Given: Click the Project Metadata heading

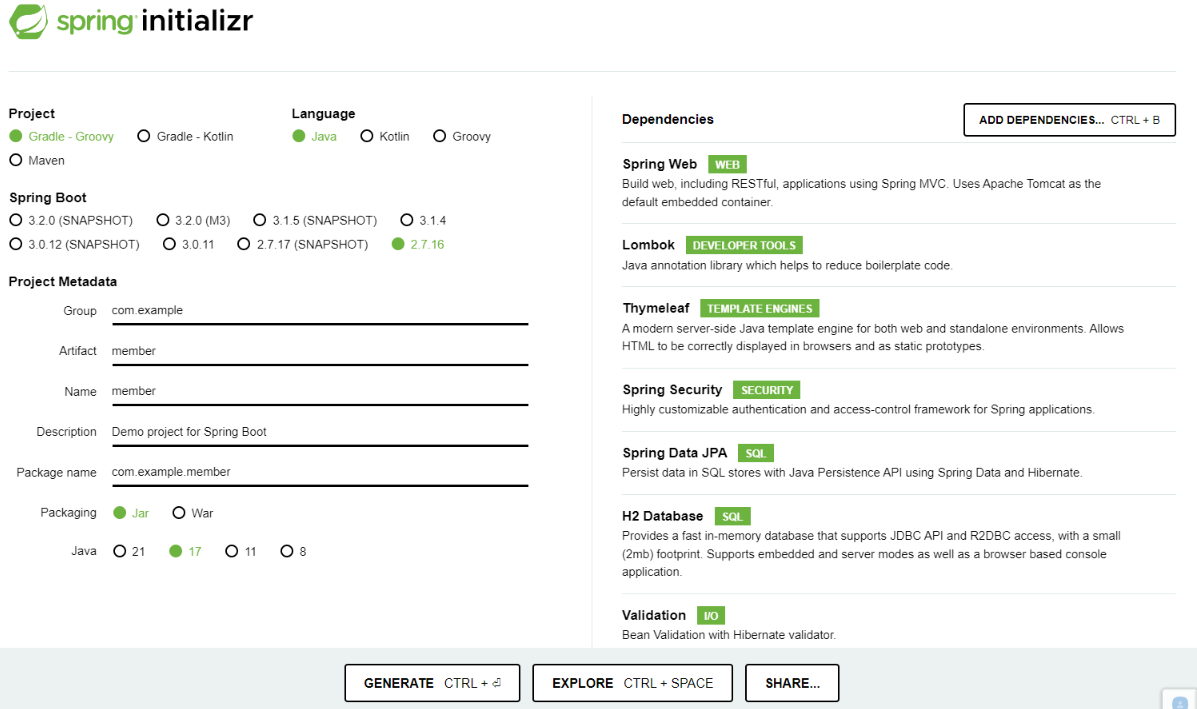Looking at the screenshot, I should [x=63, y=282].
